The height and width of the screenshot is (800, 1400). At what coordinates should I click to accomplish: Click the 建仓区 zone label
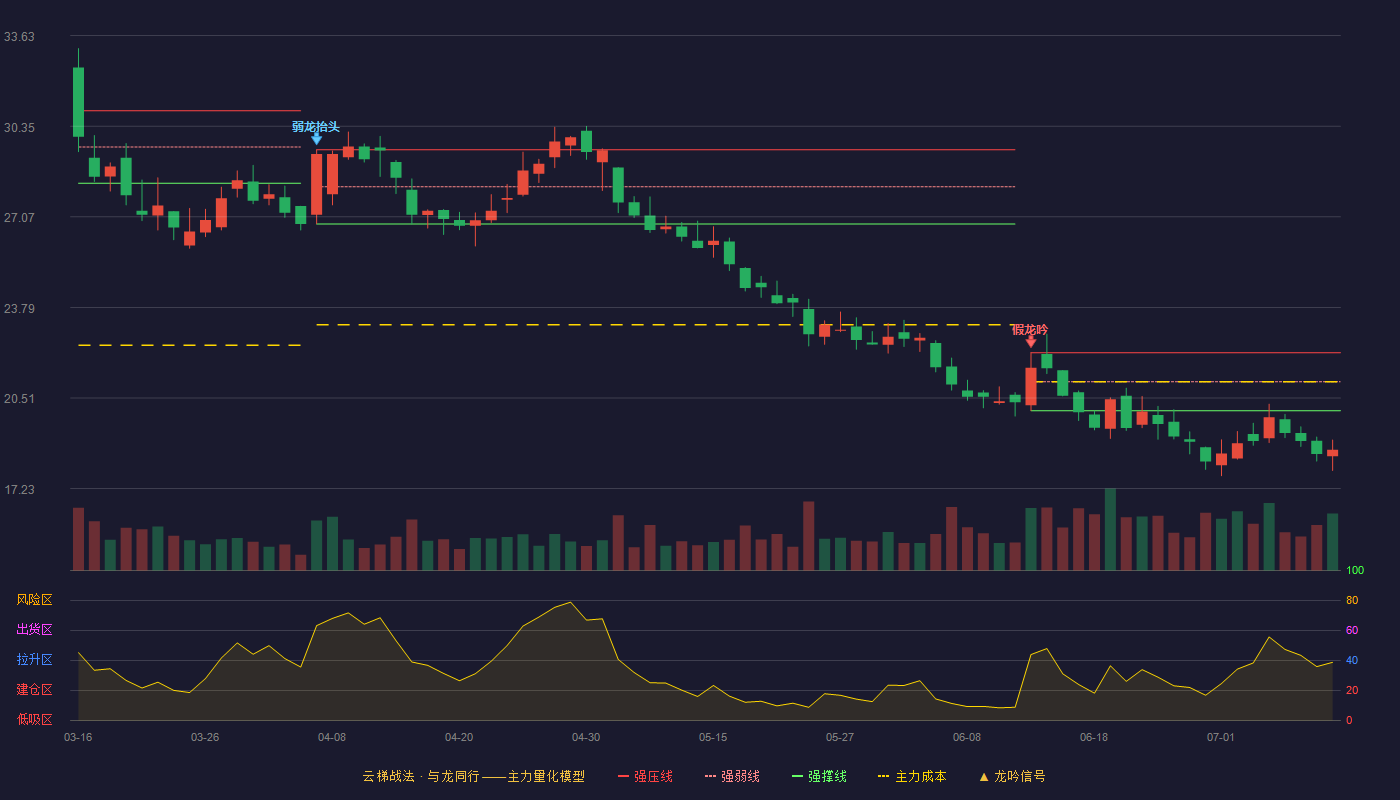34,690
